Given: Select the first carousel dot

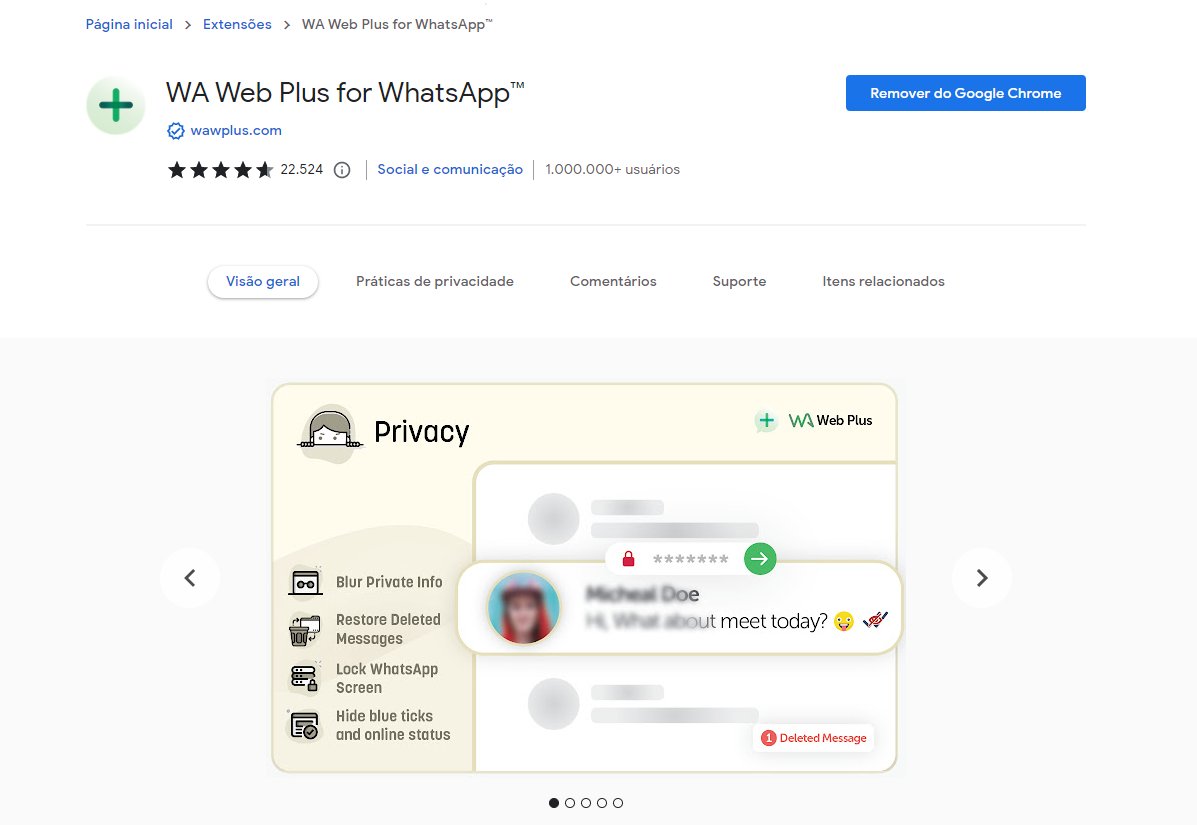Looking at the screenshot, I should [x=554, y=803].
